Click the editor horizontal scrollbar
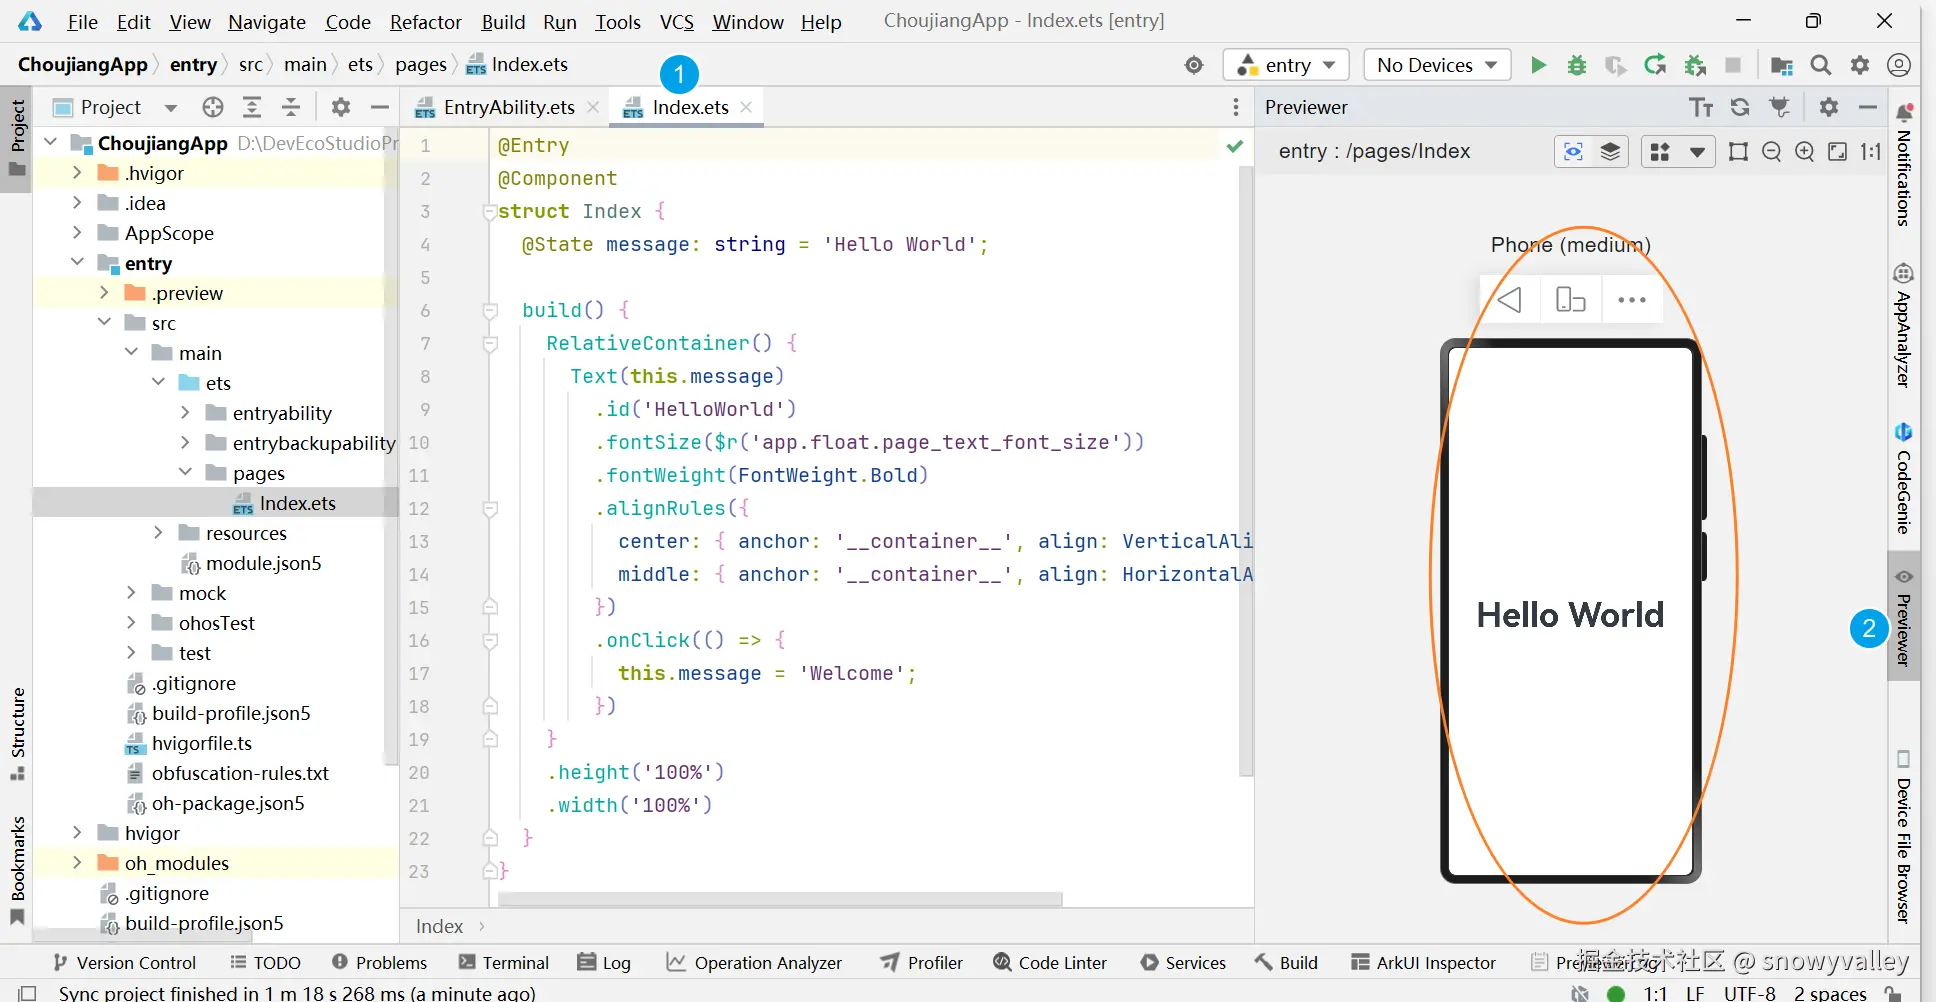This screenshot has width=1936, height=1002. click(x=779, y=899)
